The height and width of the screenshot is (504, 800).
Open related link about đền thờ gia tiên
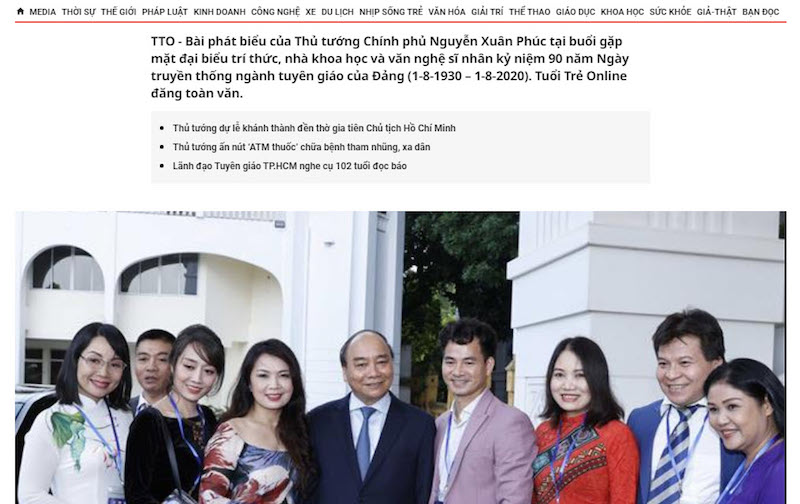coord(314,128)
